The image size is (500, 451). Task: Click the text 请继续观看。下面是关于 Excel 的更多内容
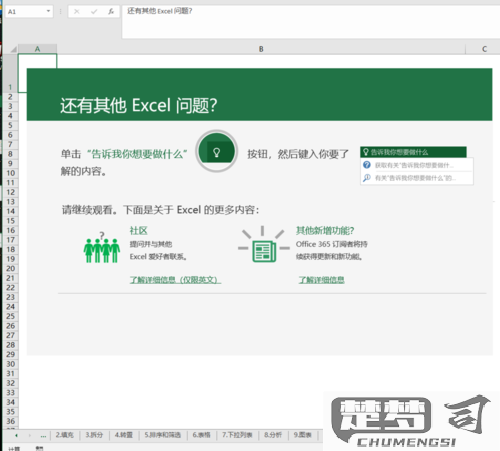(x=160, y=210)
